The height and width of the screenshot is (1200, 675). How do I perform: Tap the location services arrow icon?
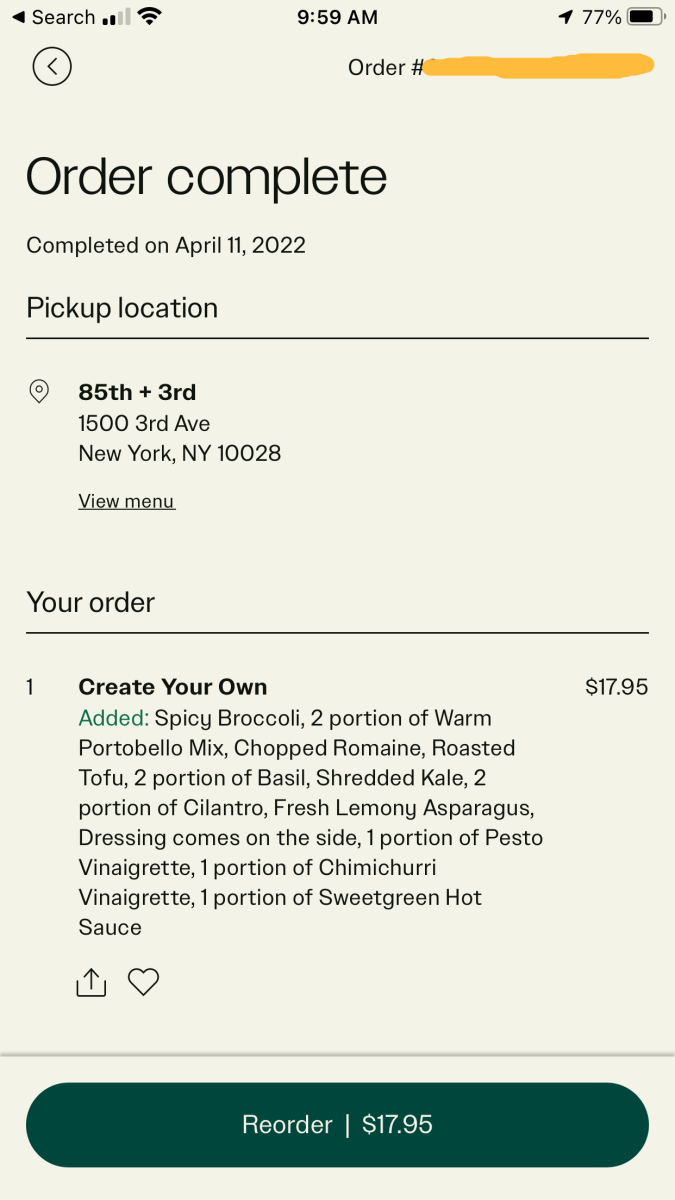[x=566, y=17]
